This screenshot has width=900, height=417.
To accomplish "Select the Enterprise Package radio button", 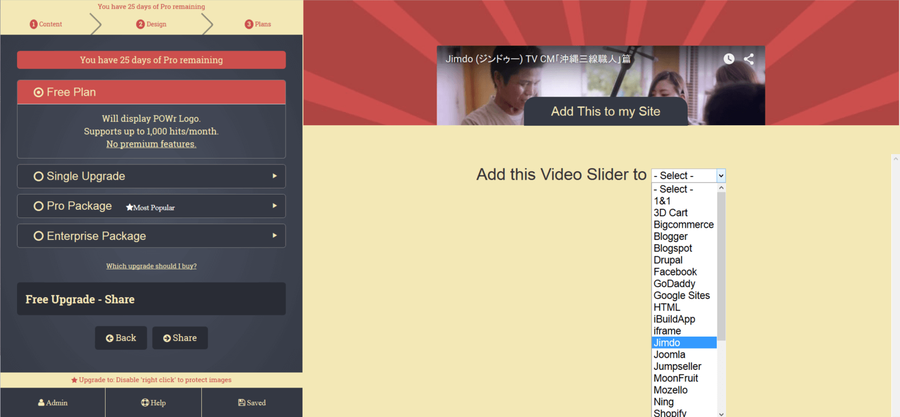I will click(38, 236).
